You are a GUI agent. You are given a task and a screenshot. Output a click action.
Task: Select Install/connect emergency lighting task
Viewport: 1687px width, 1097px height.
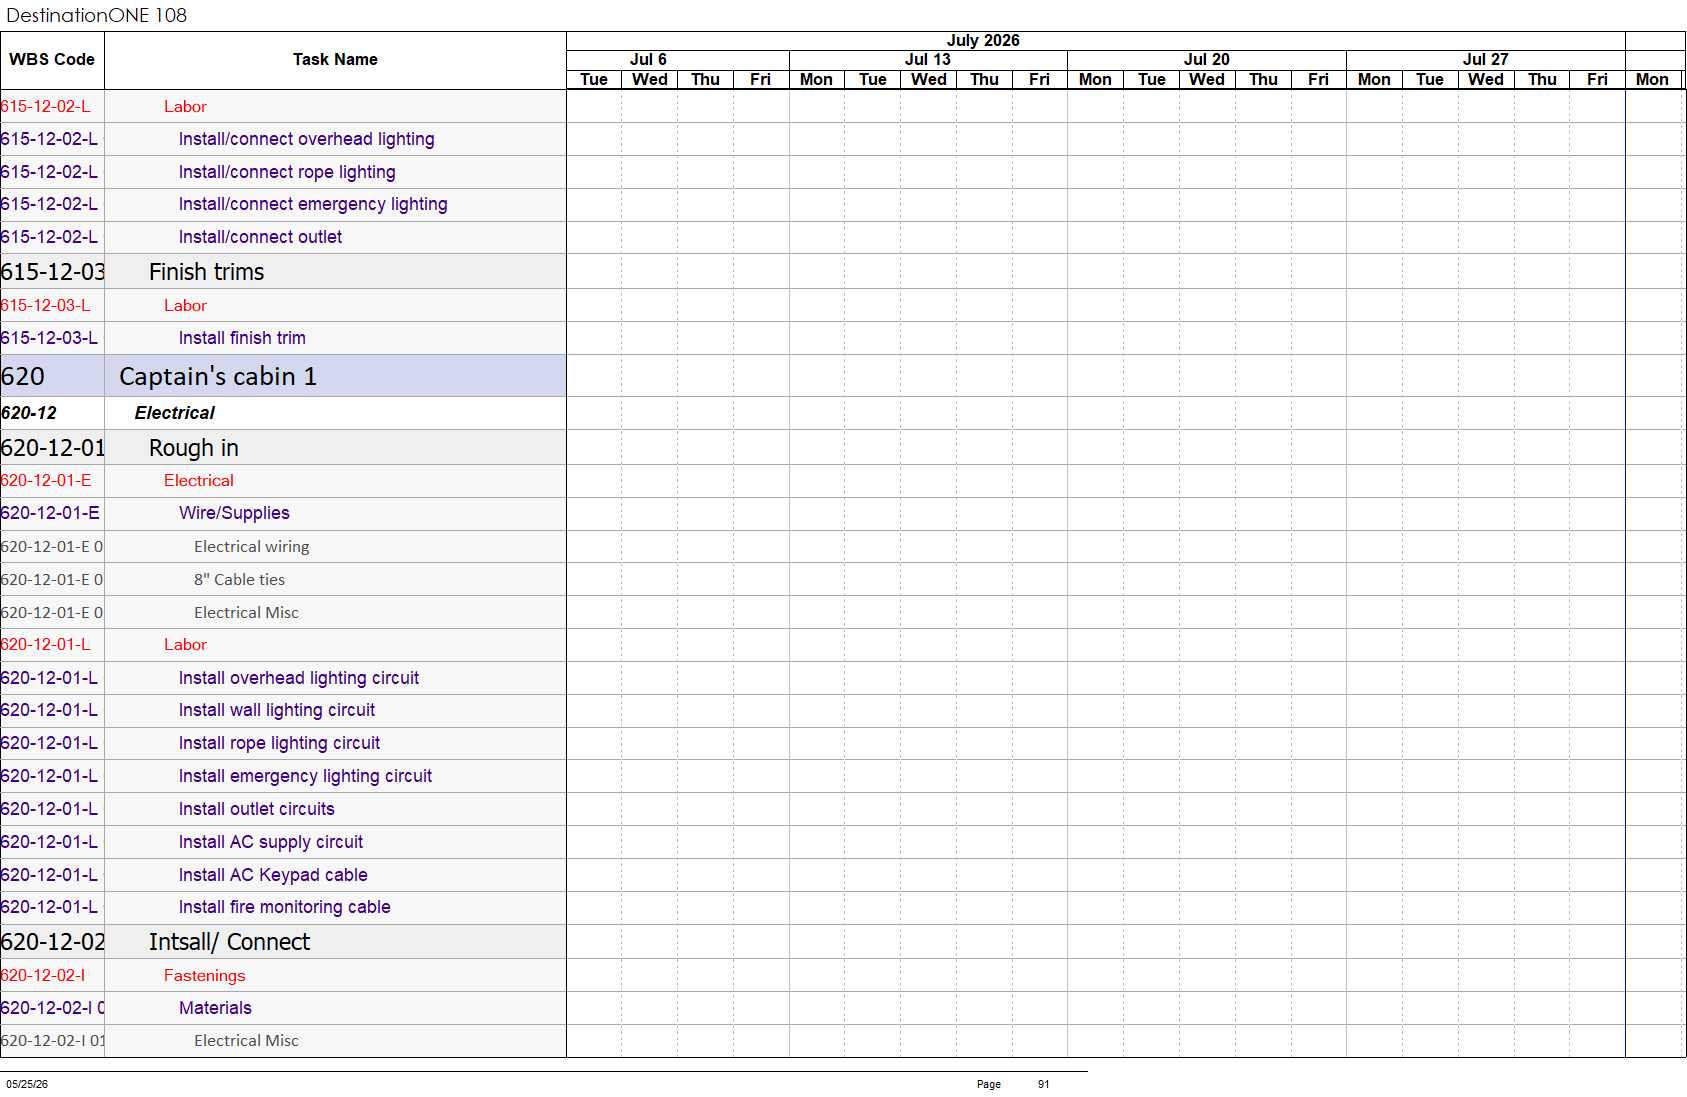[313, 204]
